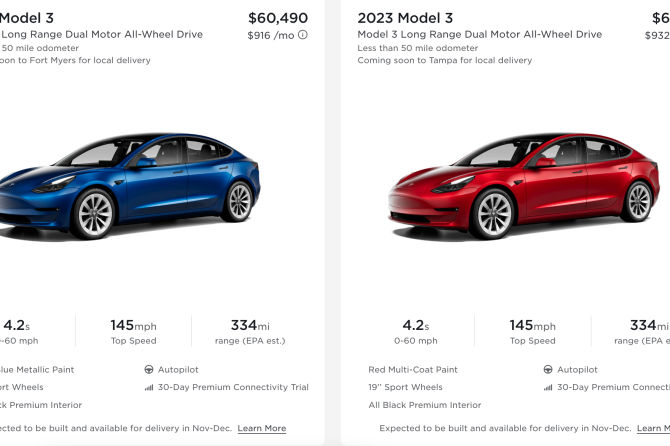
Task: Click All Black Premium Interior on red car card
Action: coord(424,405)
